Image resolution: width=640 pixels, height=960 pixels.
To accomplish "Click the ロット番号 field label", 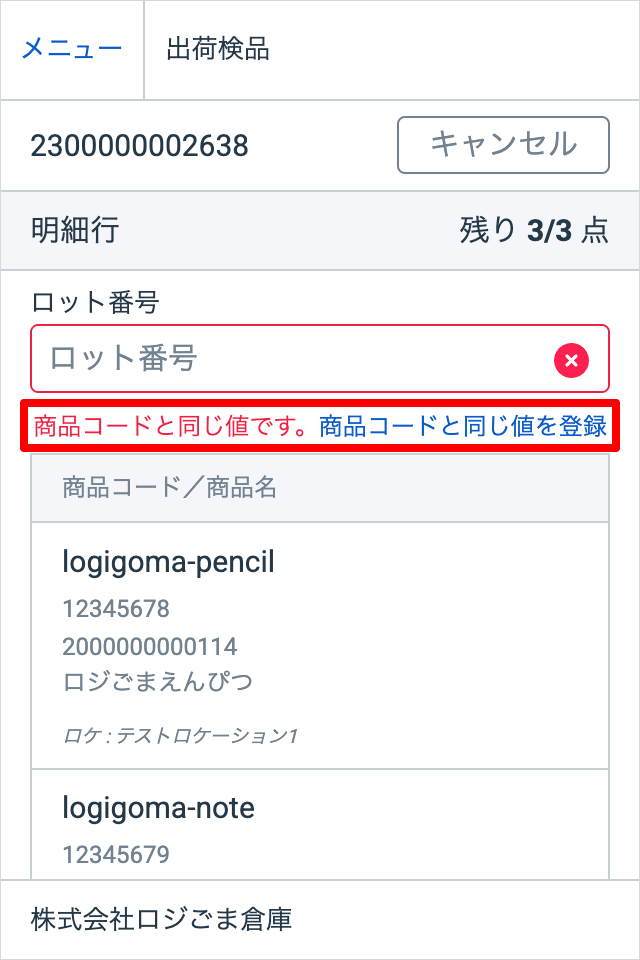I will point(96,301).
